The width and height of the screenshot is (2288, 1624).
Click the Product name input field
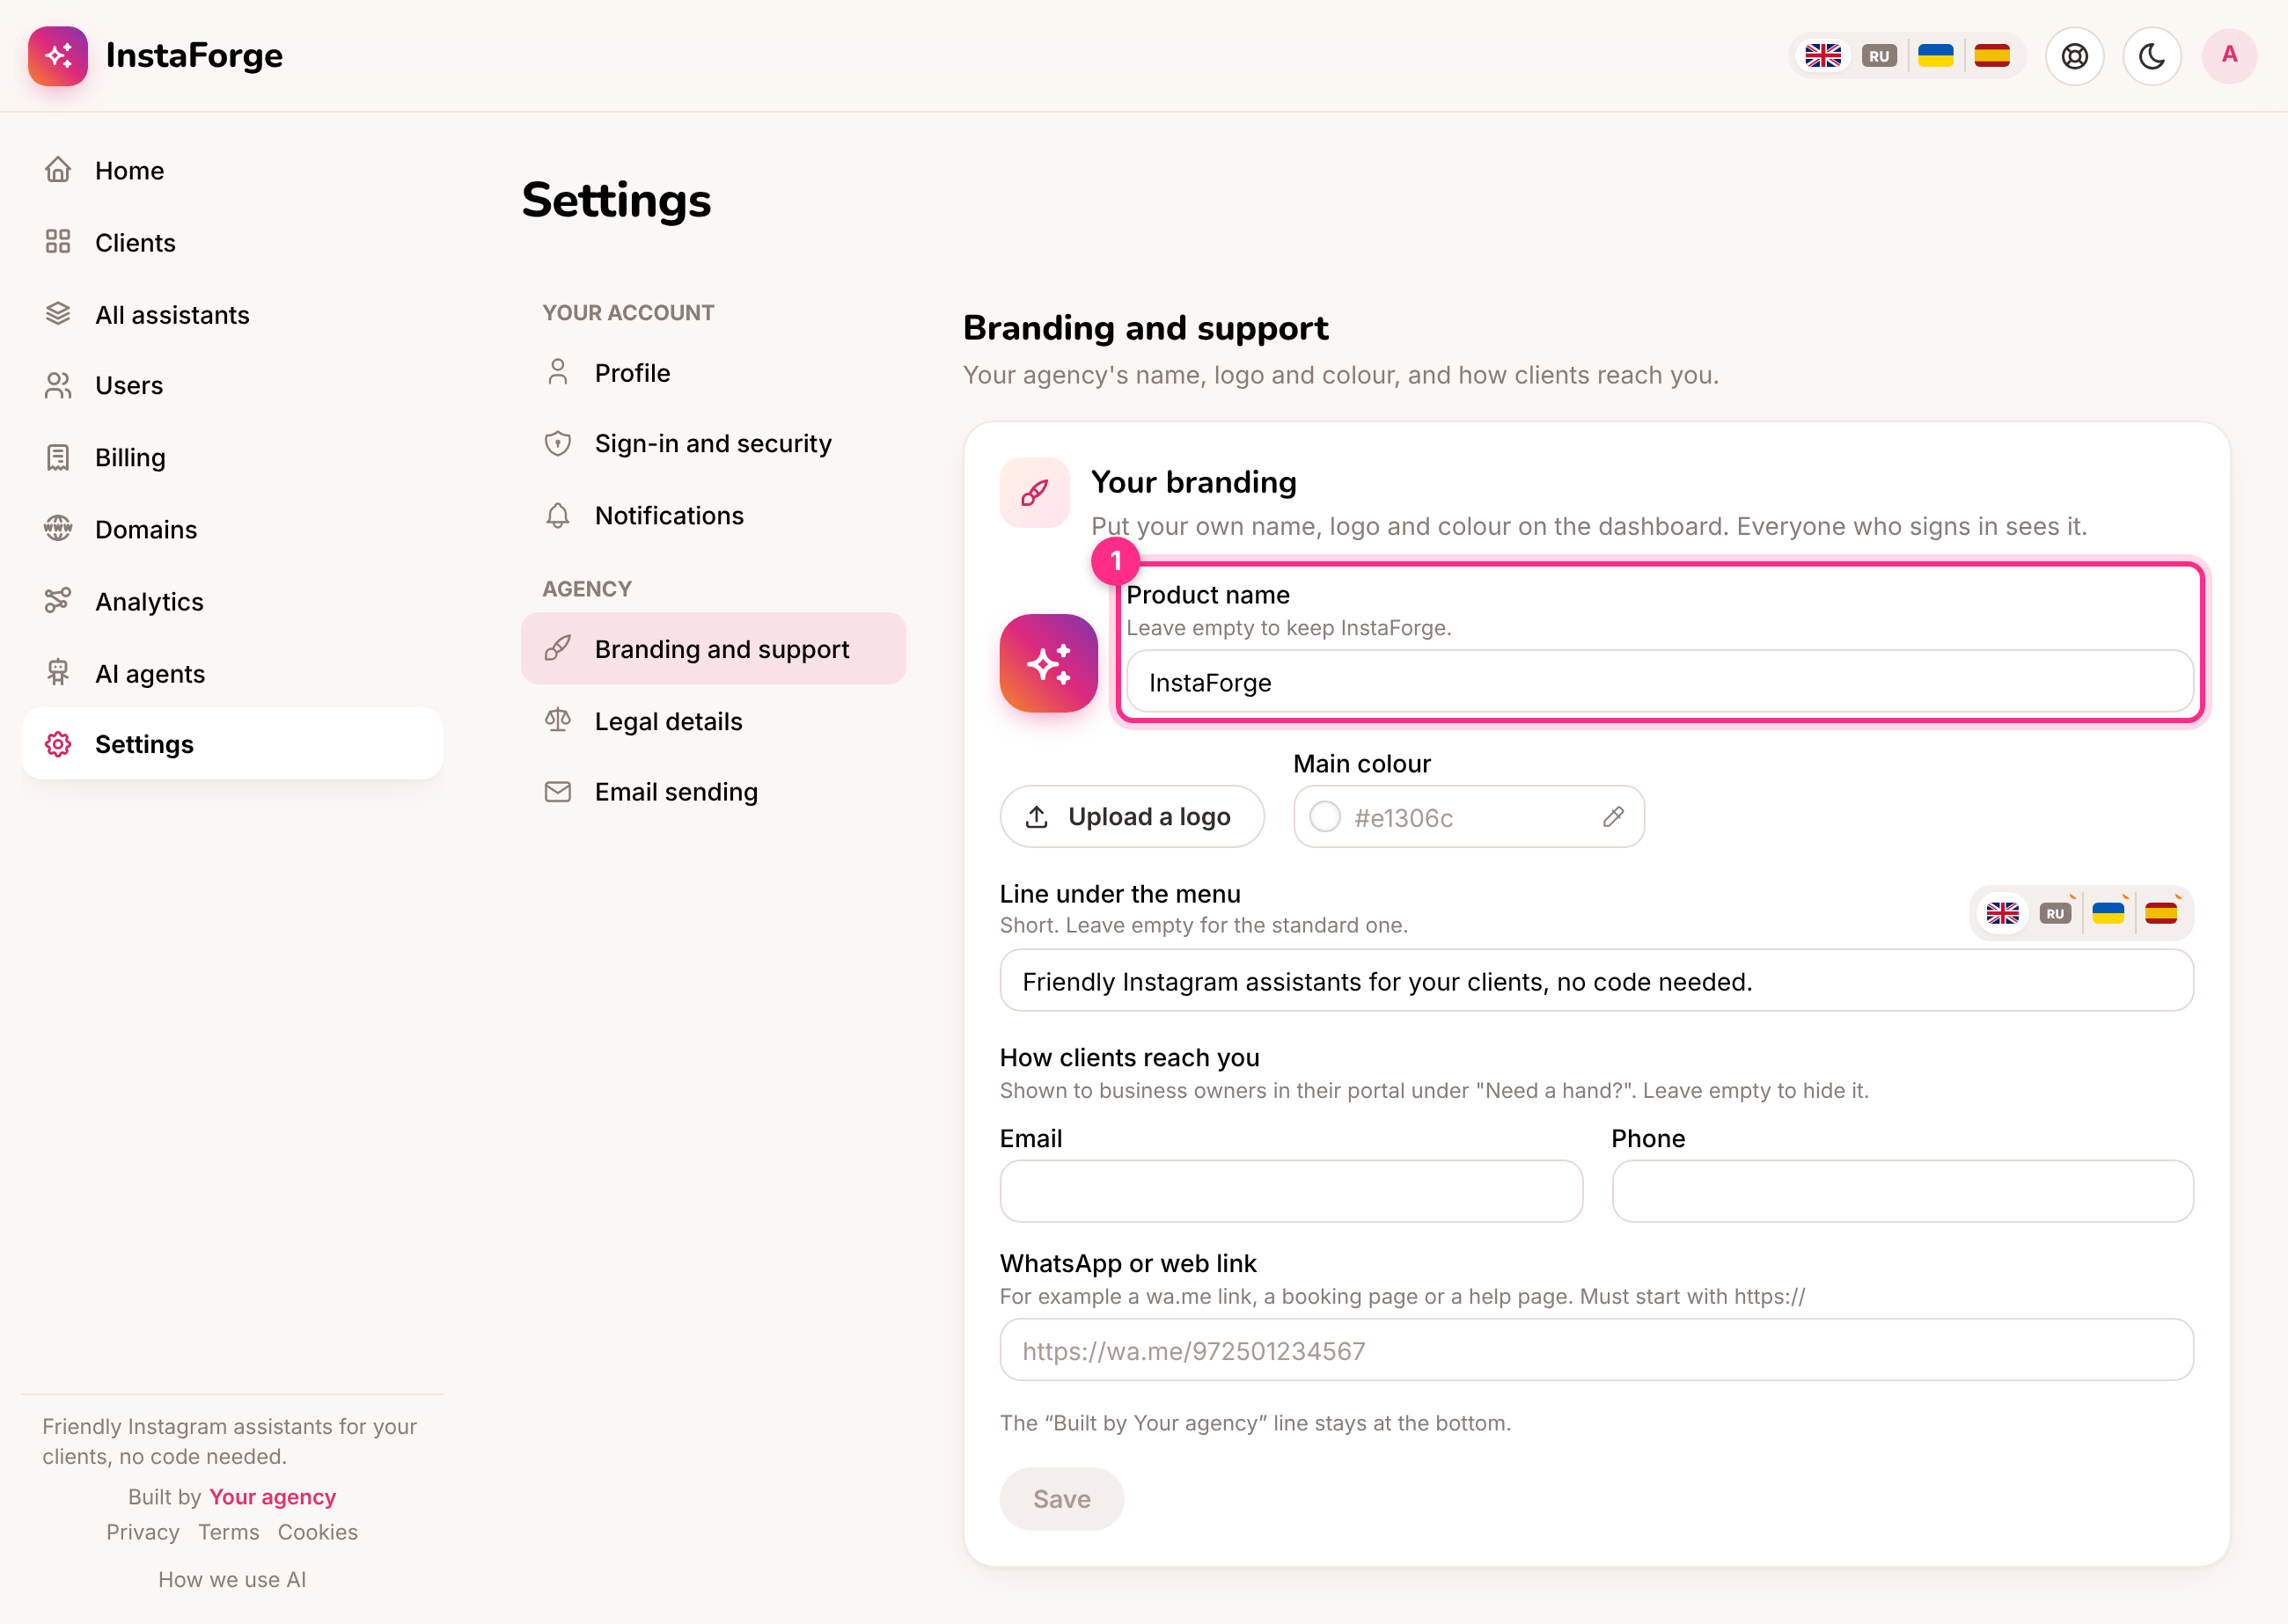point(1660,683)
